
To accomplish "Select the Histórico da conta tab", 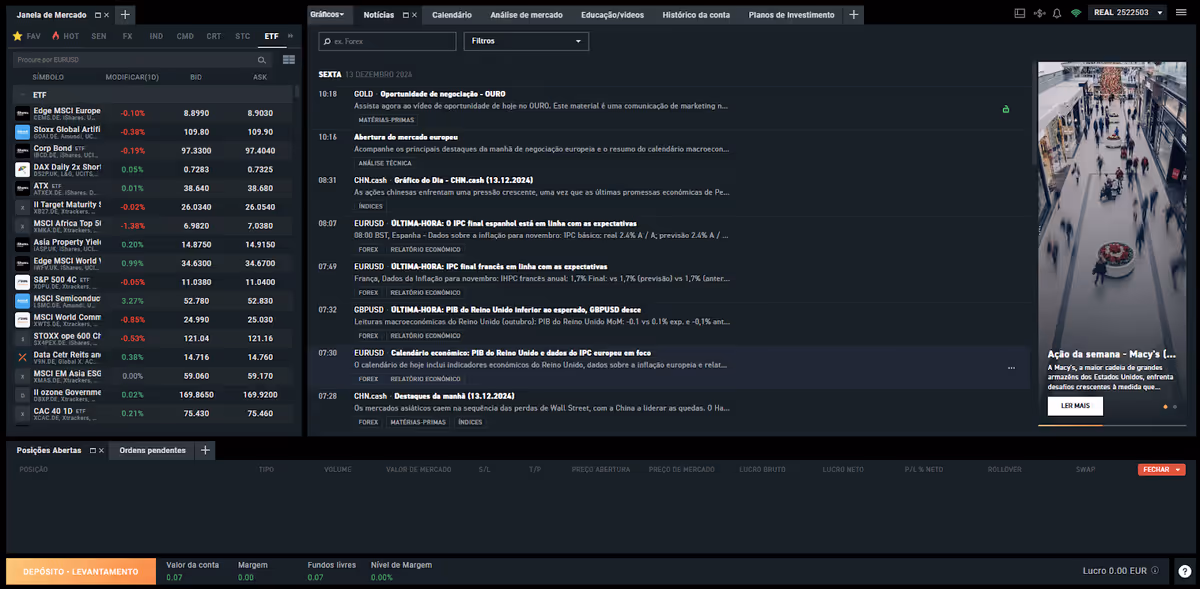I will [695, 14].
